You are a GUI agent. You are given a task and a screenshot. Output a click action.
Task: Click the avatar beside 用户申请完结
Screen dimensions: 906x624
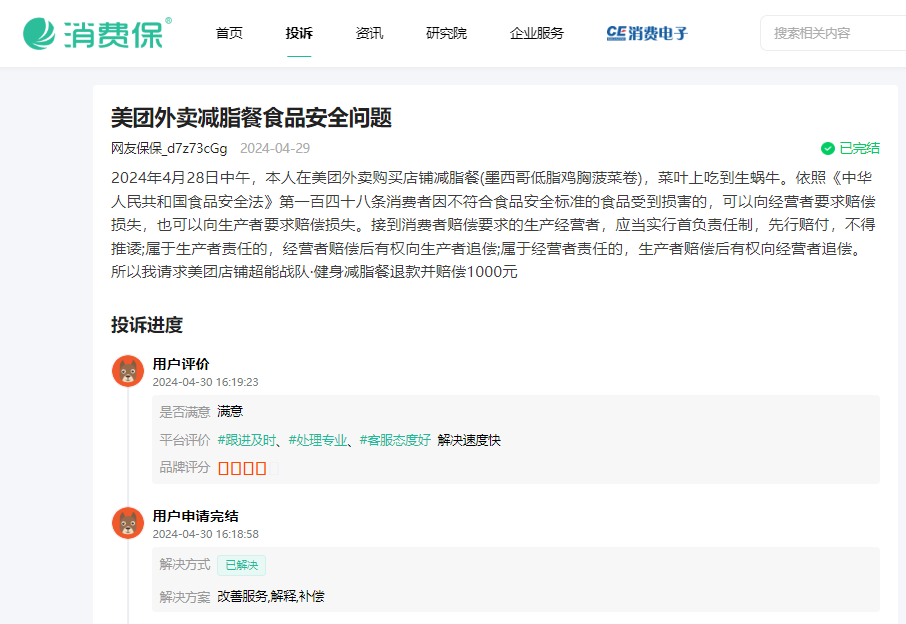pyautogui.click(x=128, y=523)
